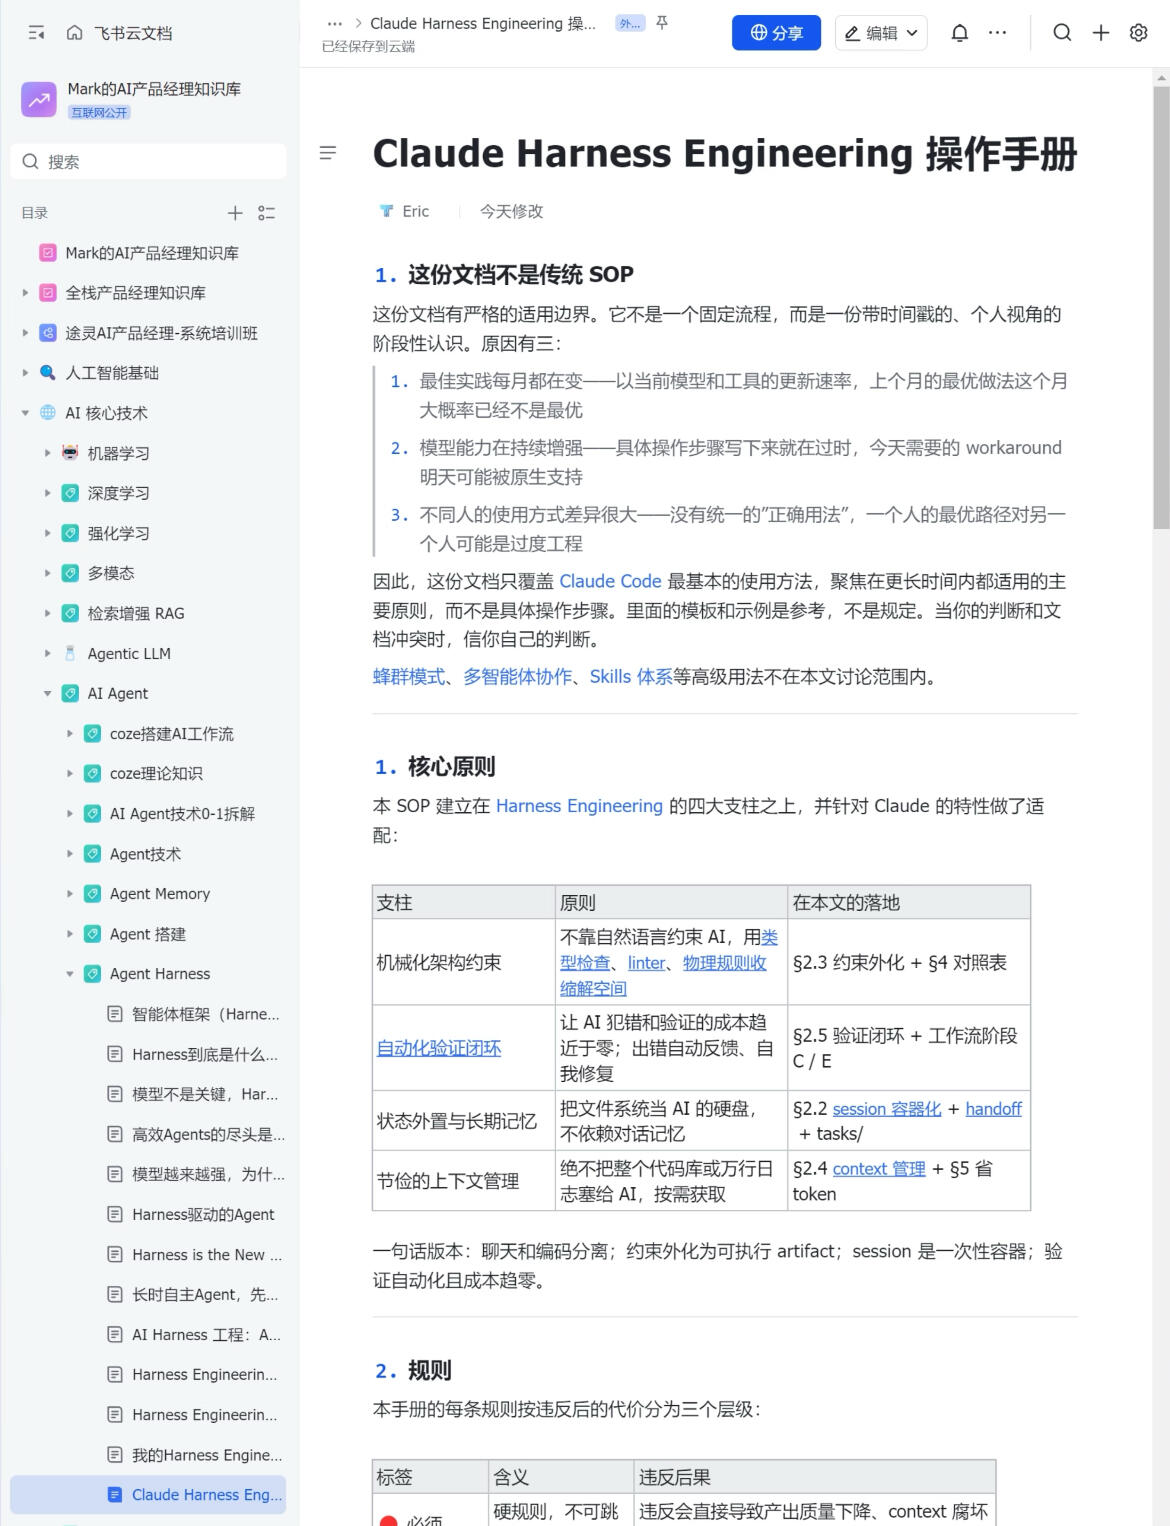Viewport: 1170px width, 1526px height.
Task: Expand the 全栈产品经理知识库 node
Action: (25, 293)
